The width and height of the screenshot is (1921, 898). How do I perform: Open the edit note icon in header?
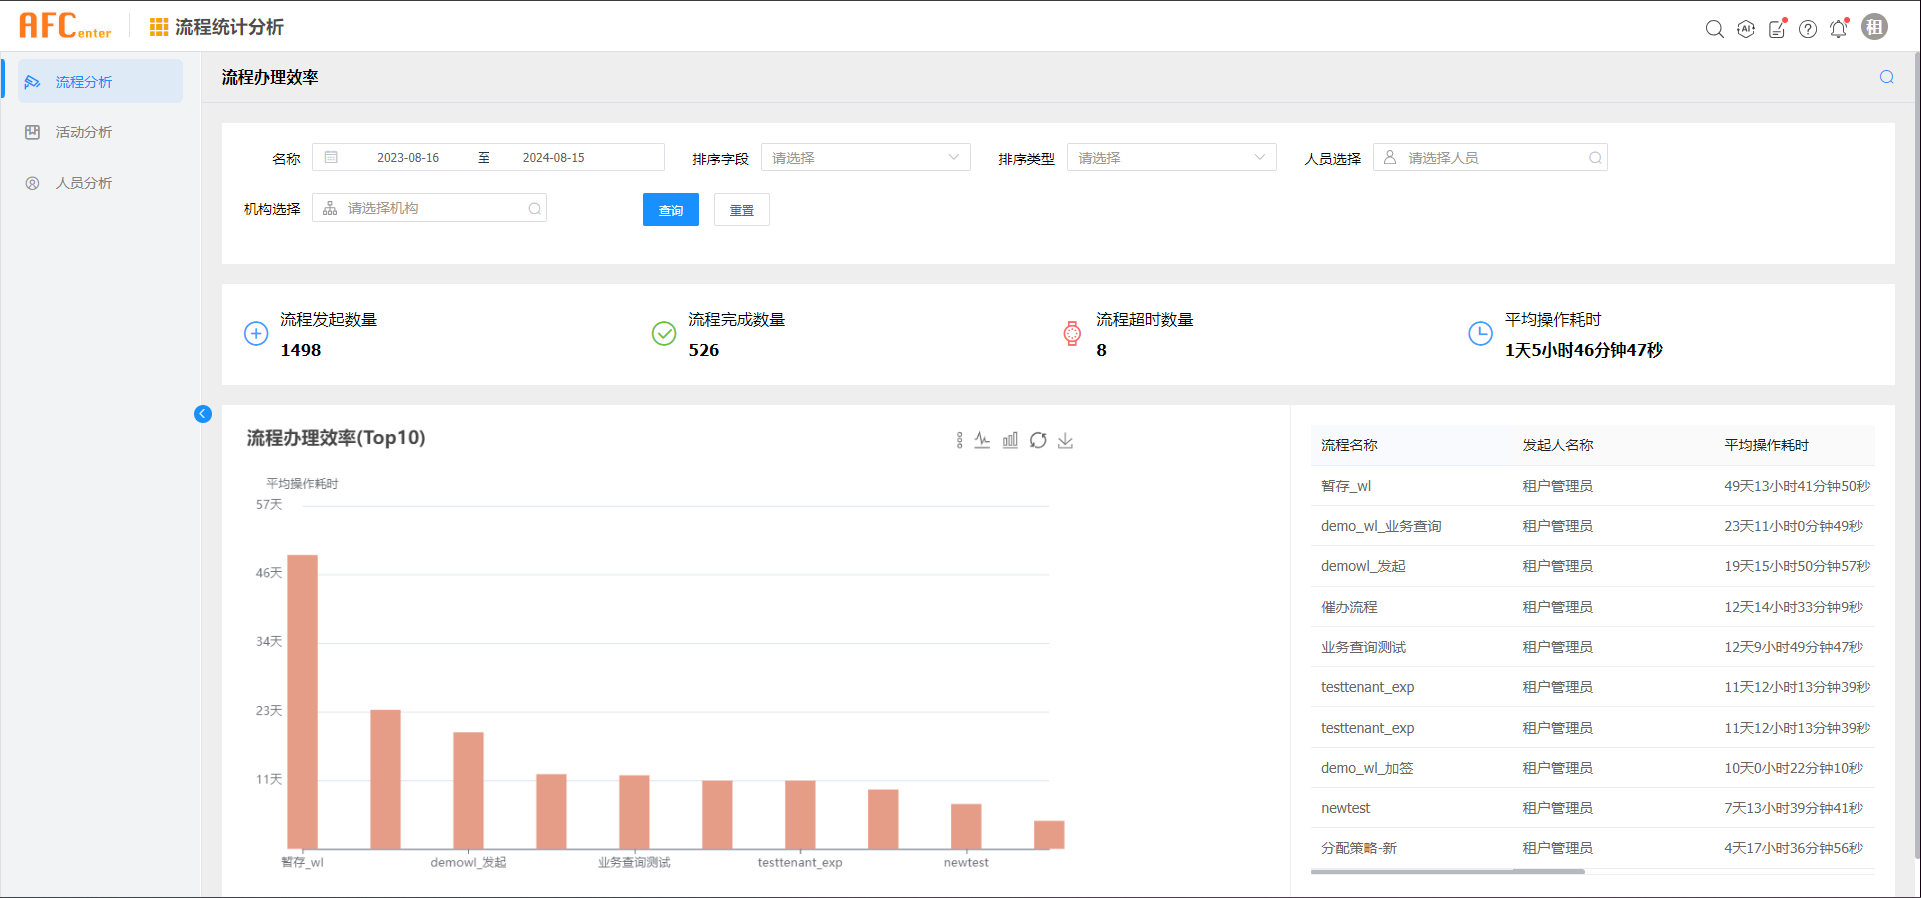[1777, 29]
